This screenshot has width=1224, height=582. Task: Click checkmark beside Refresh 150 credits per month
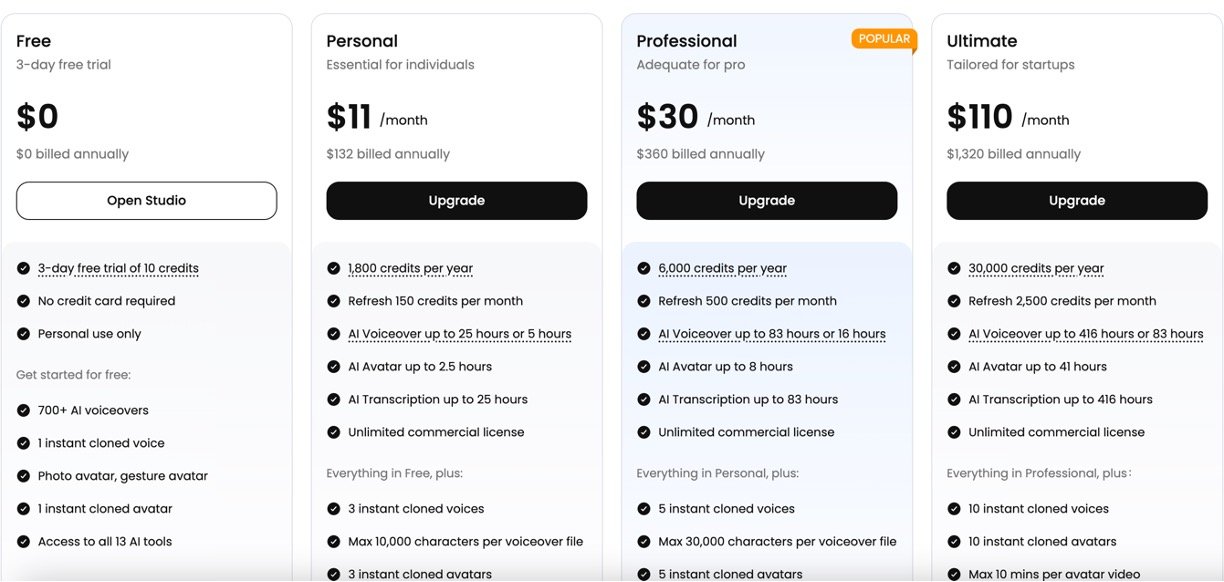pyautogui.click(x=334, y=301)
